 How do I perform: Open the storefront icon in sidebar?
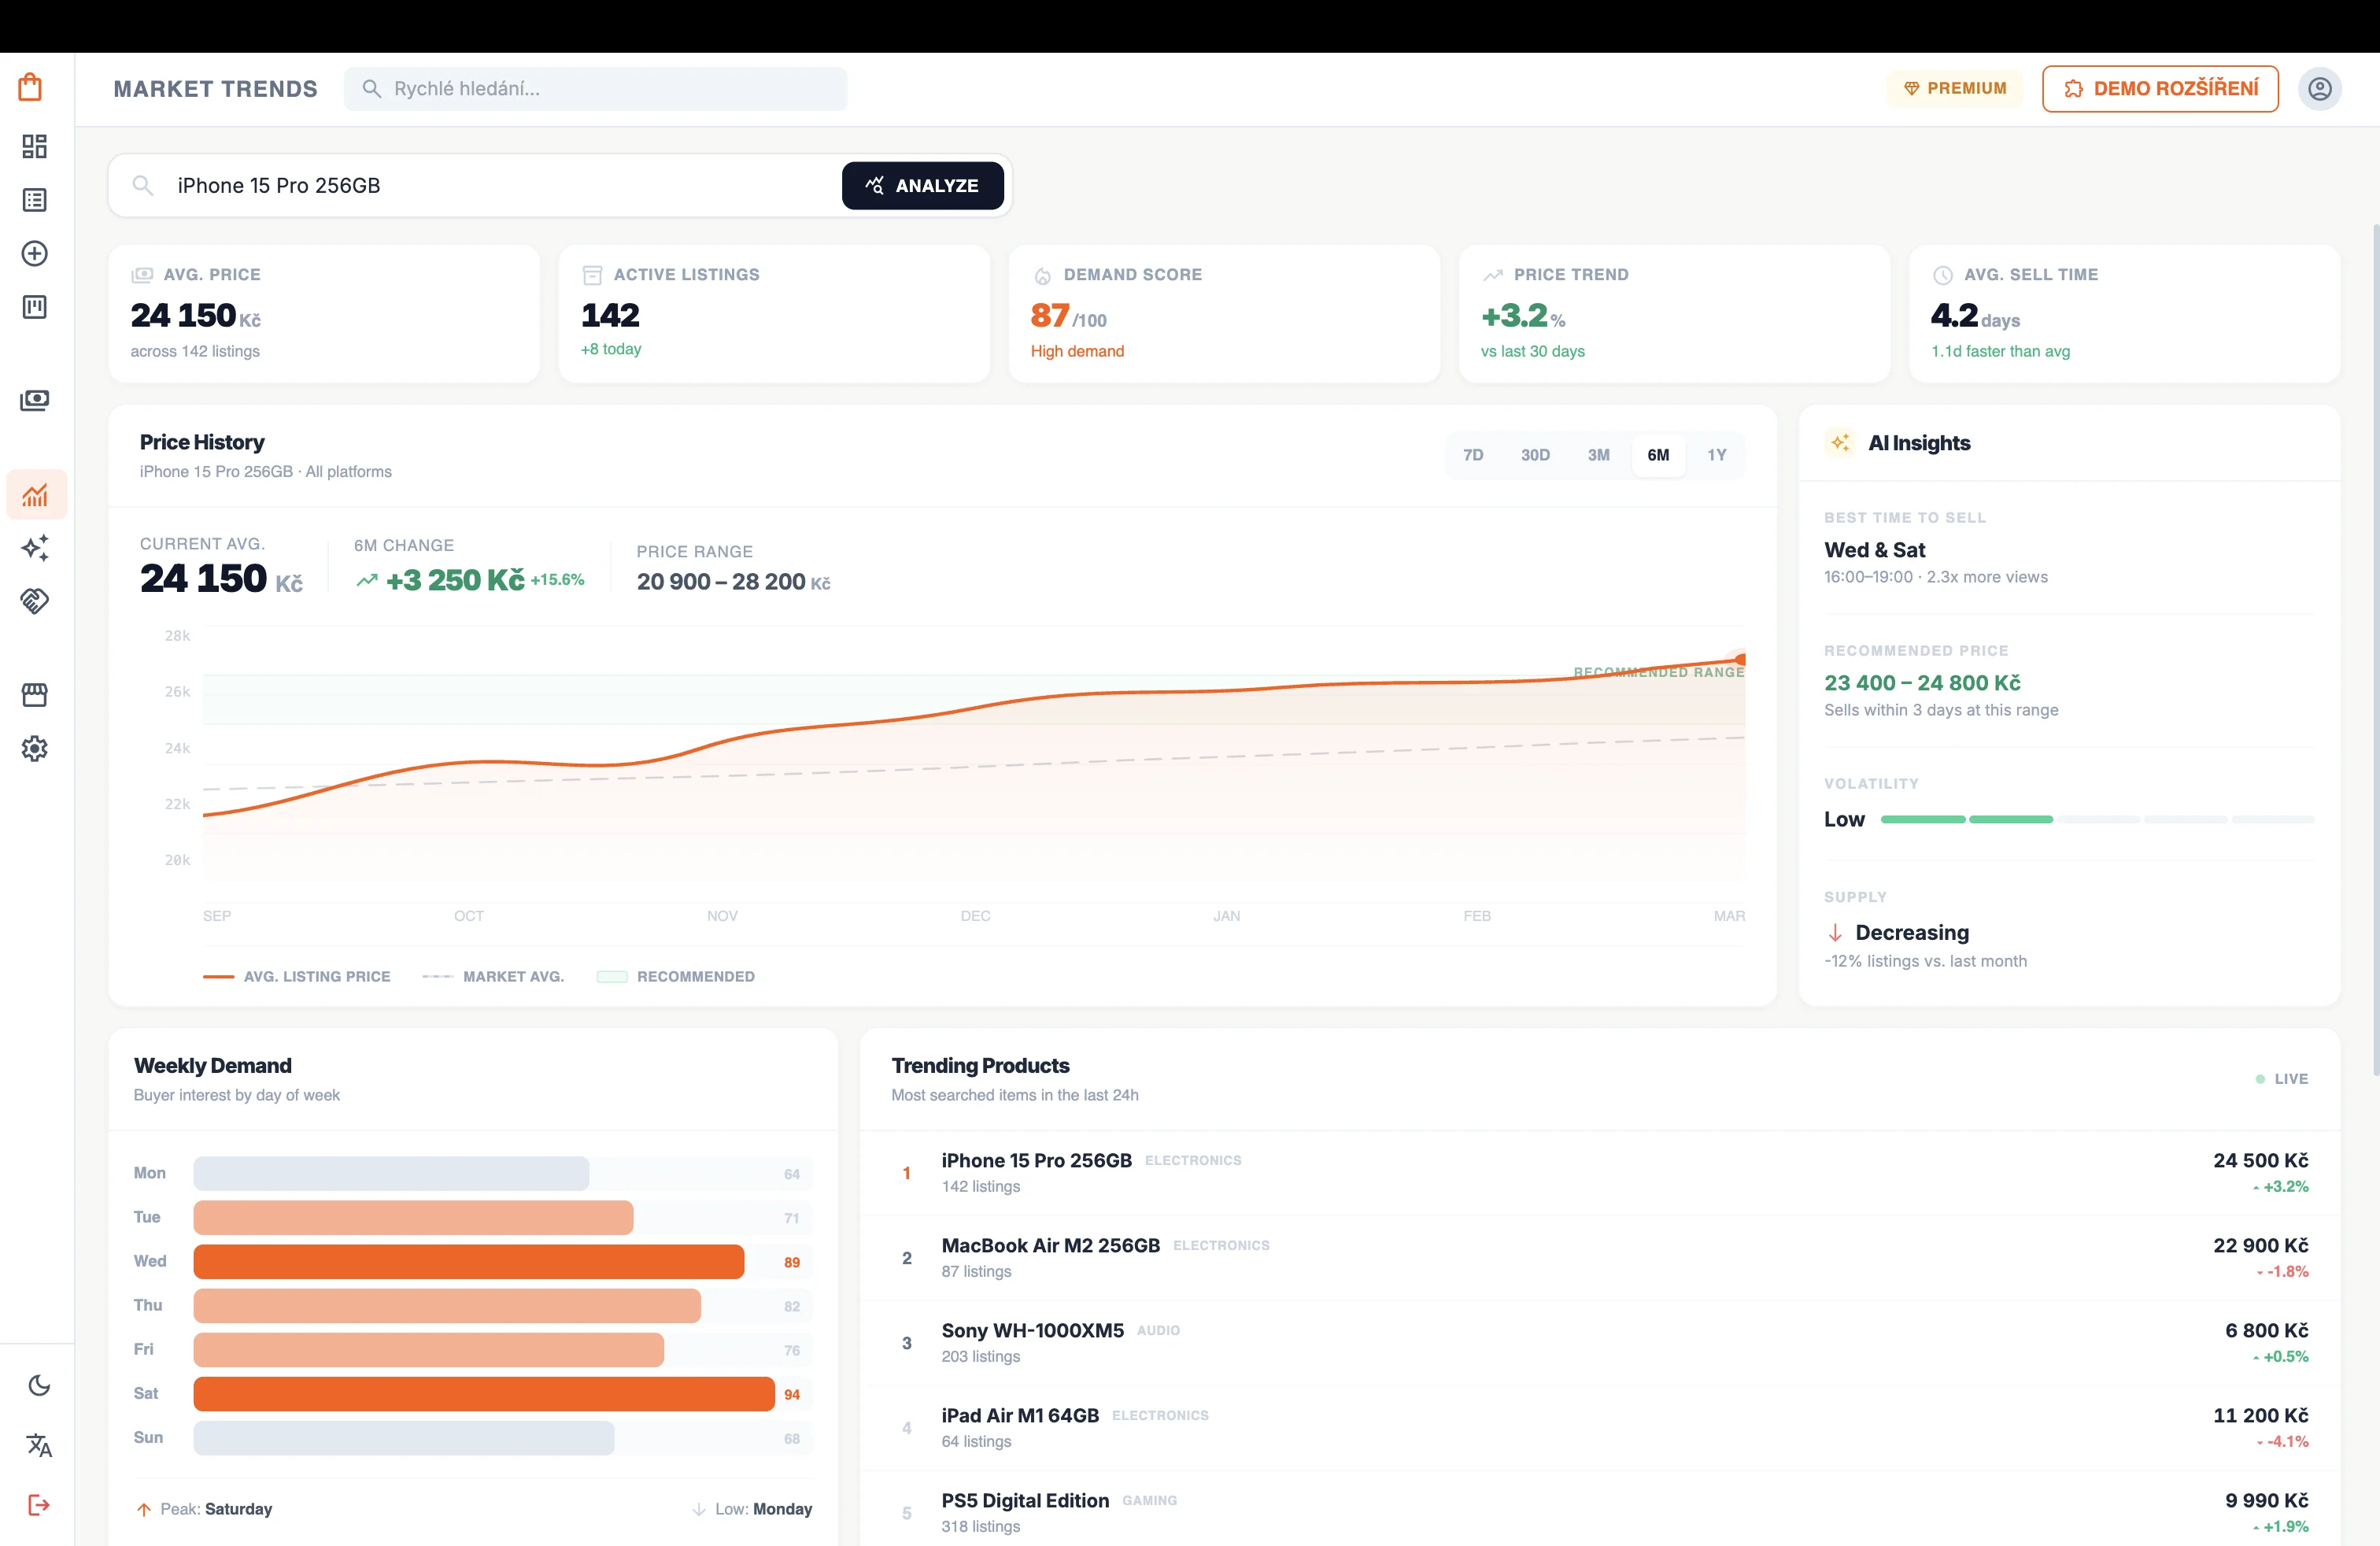[35, 694]
